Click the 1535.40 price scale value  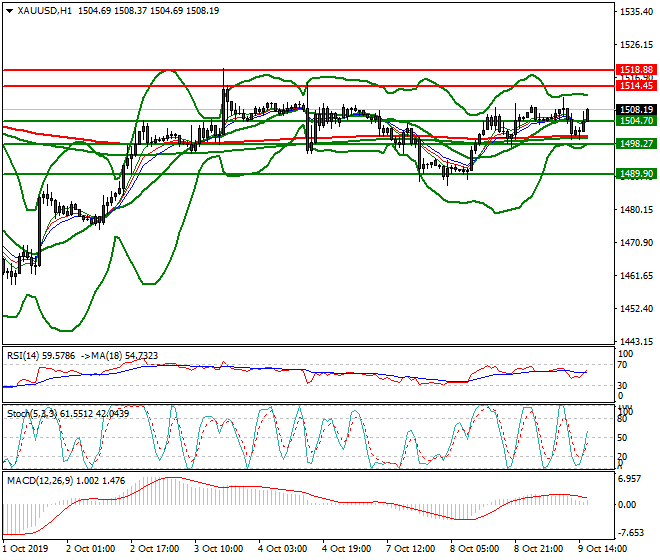(636, 12)
